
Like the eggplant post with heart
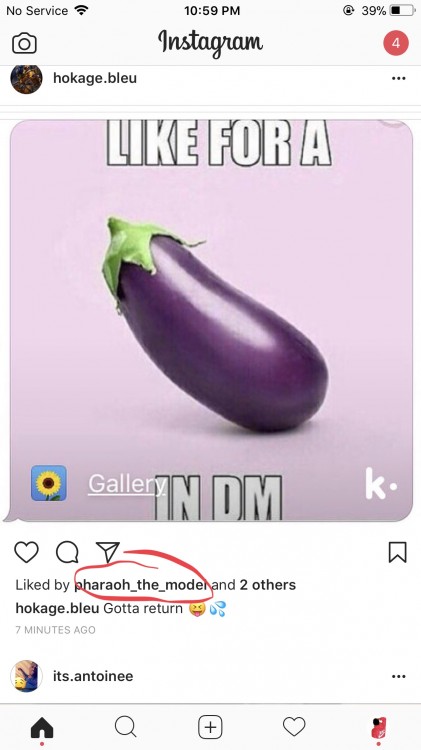[x=26, y=552]
